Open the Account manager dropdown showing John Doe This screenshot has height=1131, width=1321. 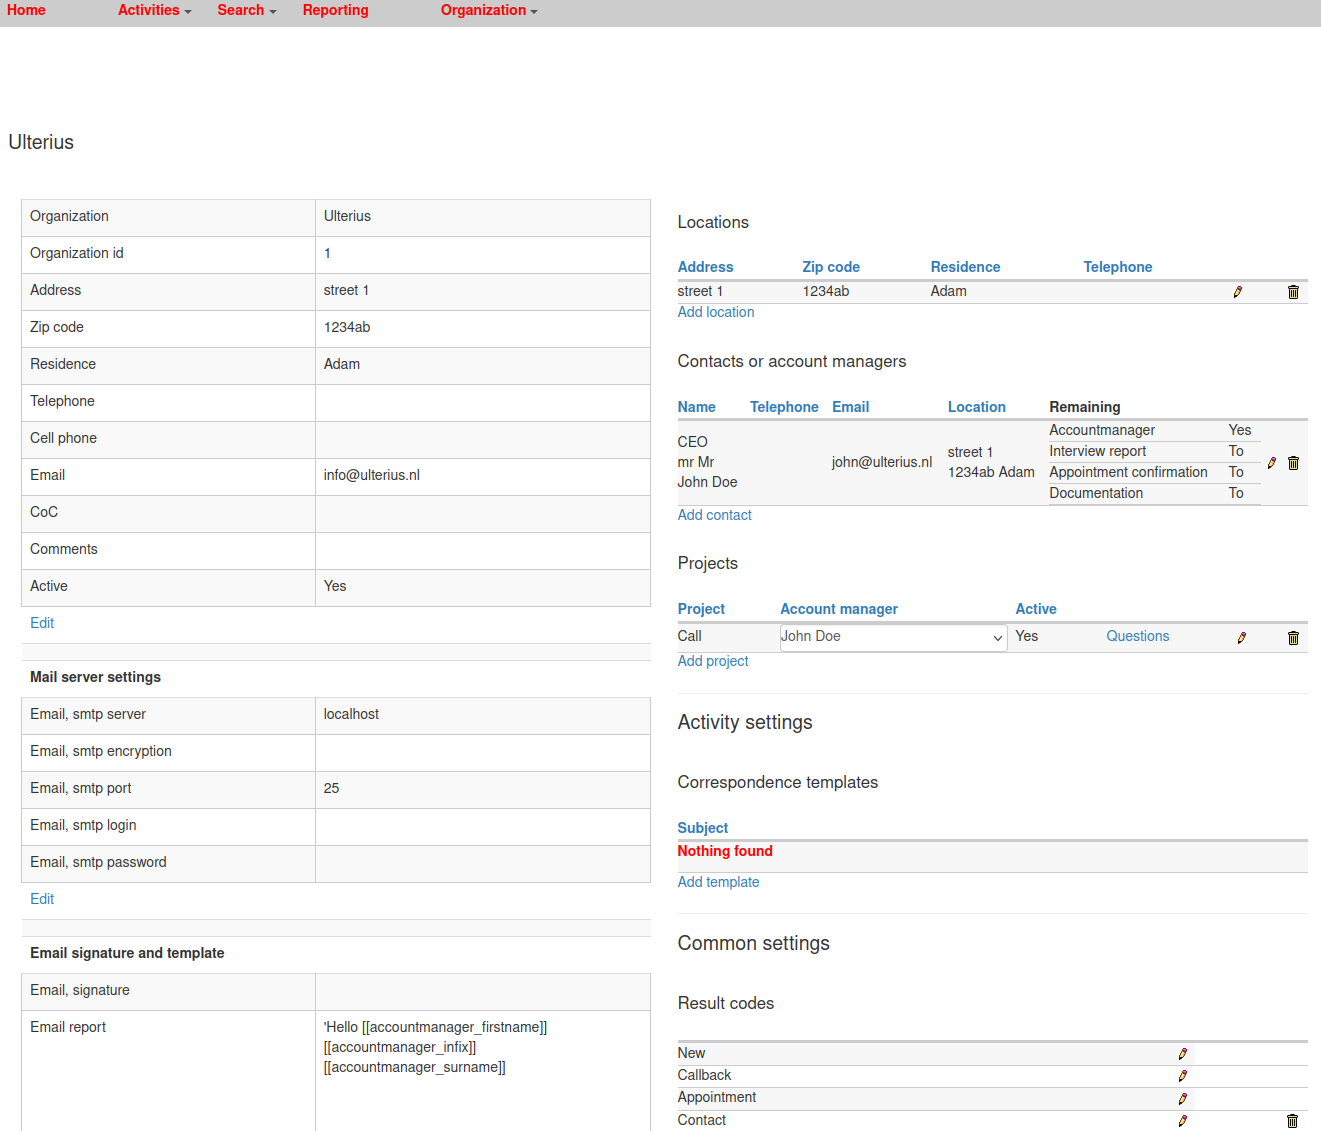[x=893, y=637]
